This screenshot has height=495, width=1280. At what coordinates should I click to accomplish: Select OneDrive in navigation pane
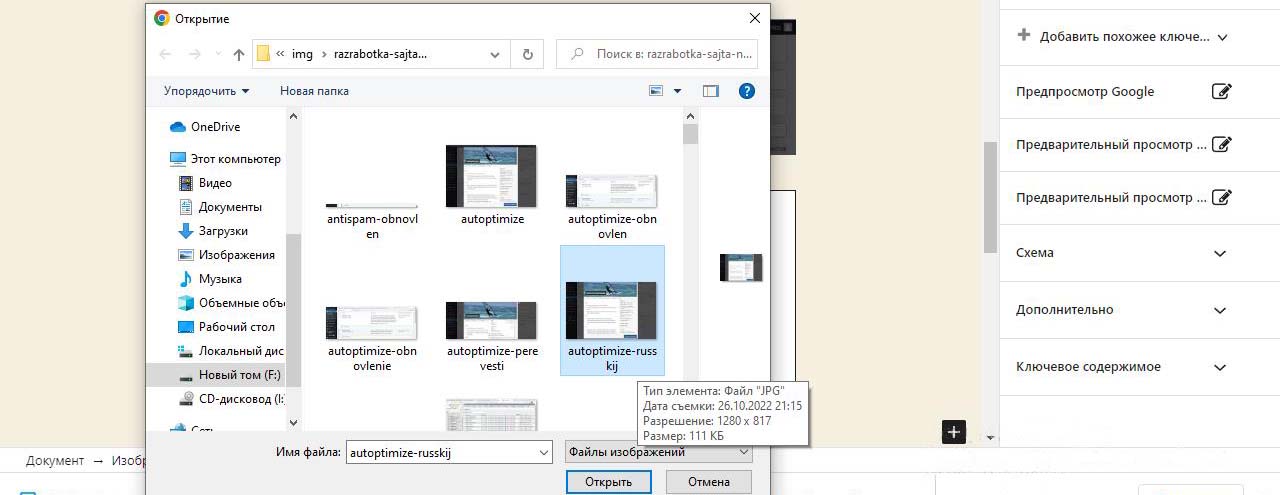coord(215,127)
